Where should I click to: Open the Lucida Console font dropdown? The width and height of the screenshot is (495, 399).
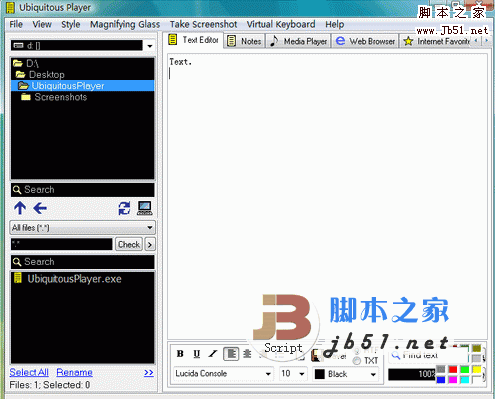tap(268, 374)
